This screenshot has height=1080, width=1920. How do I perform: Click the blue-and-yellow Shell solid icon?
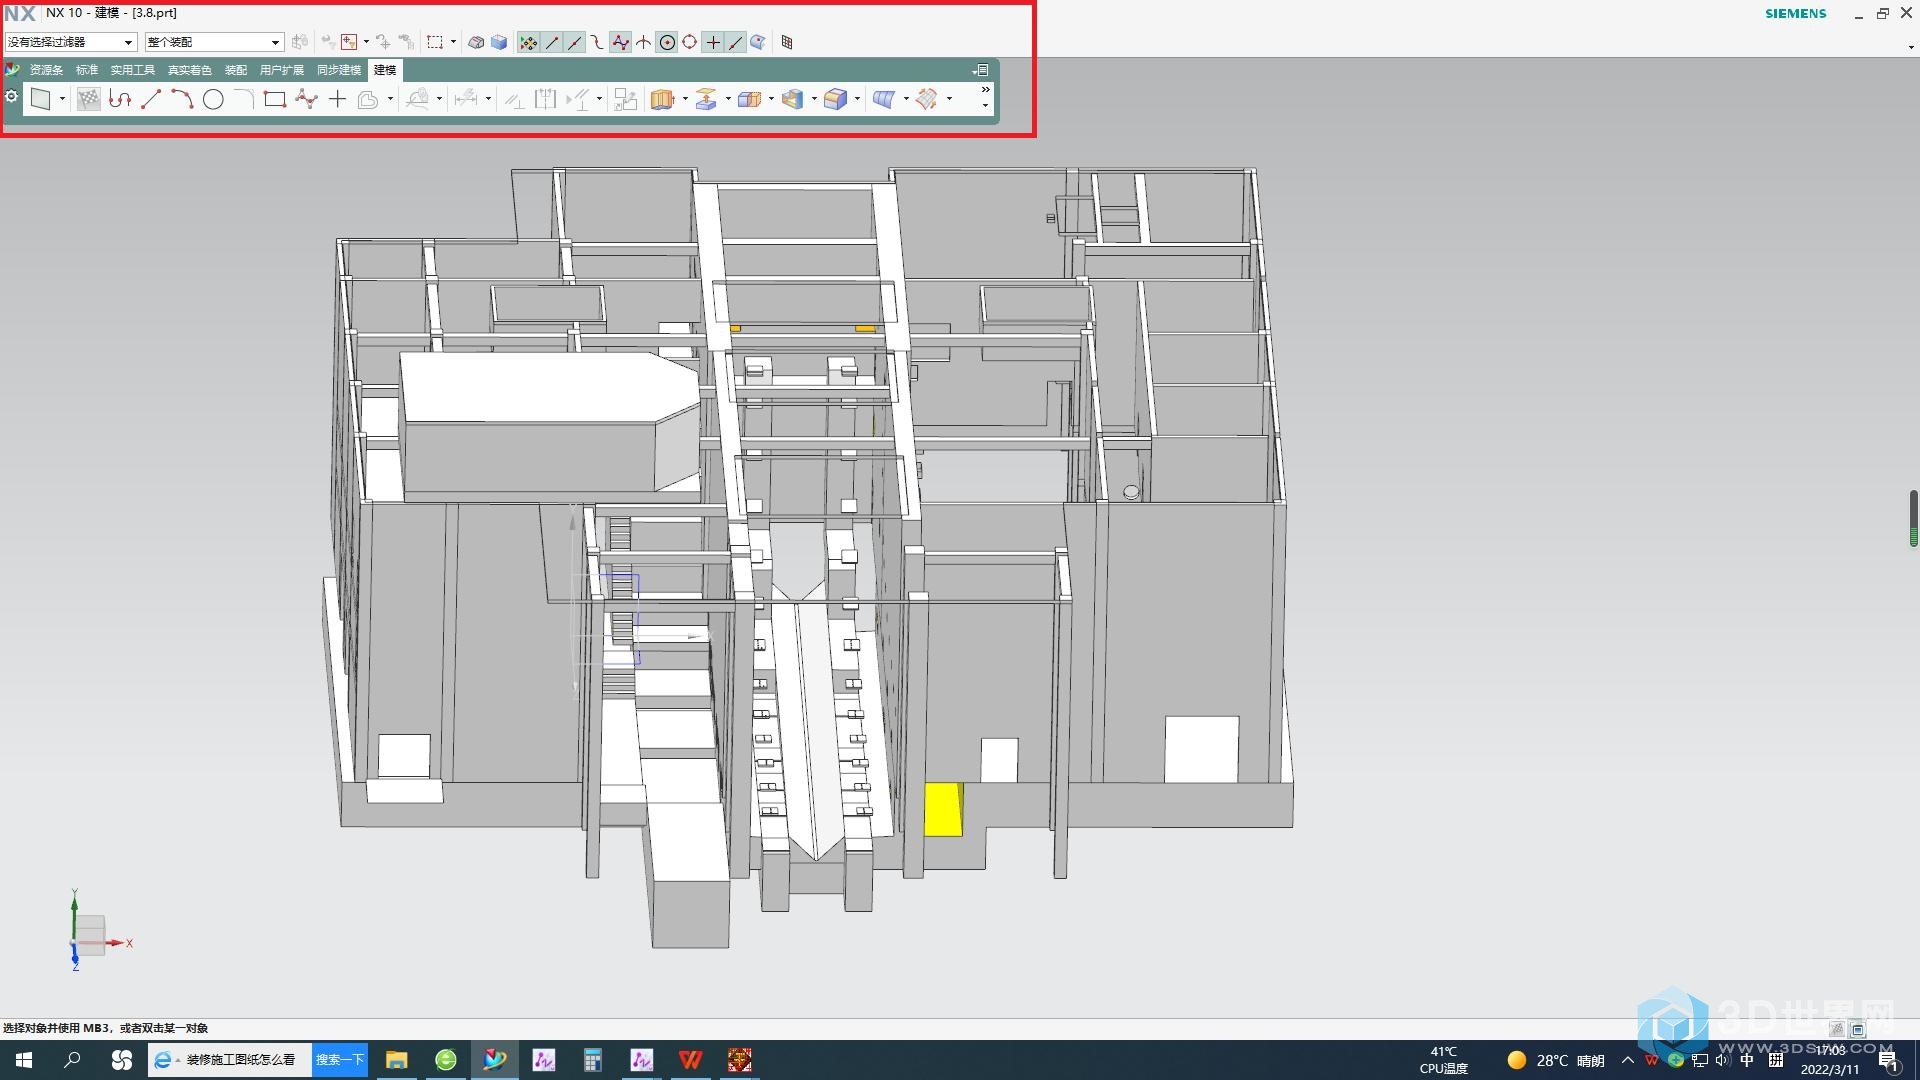point(792,99)
